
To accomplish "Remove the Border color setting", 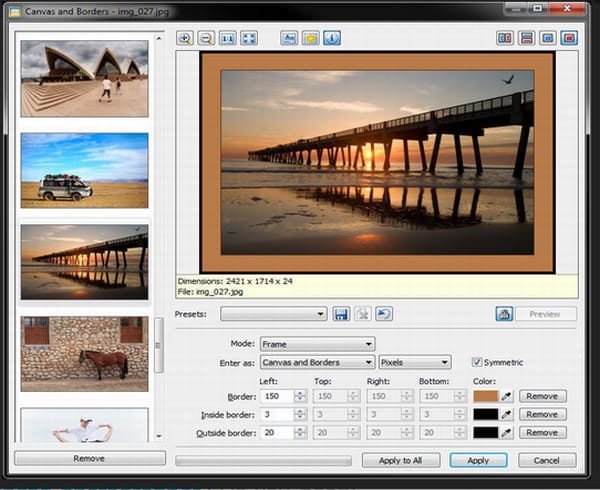I will pyautogui.click(x=543, y=396).
